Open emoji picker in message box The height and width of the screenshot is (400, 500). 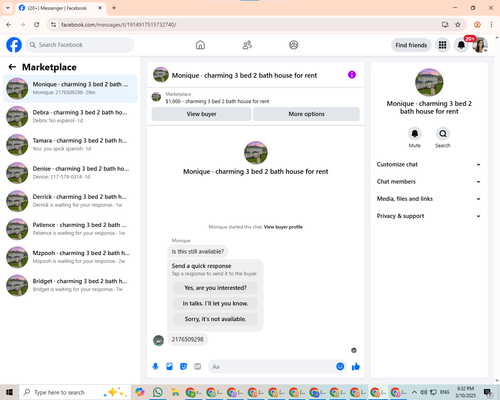(340, 366)
